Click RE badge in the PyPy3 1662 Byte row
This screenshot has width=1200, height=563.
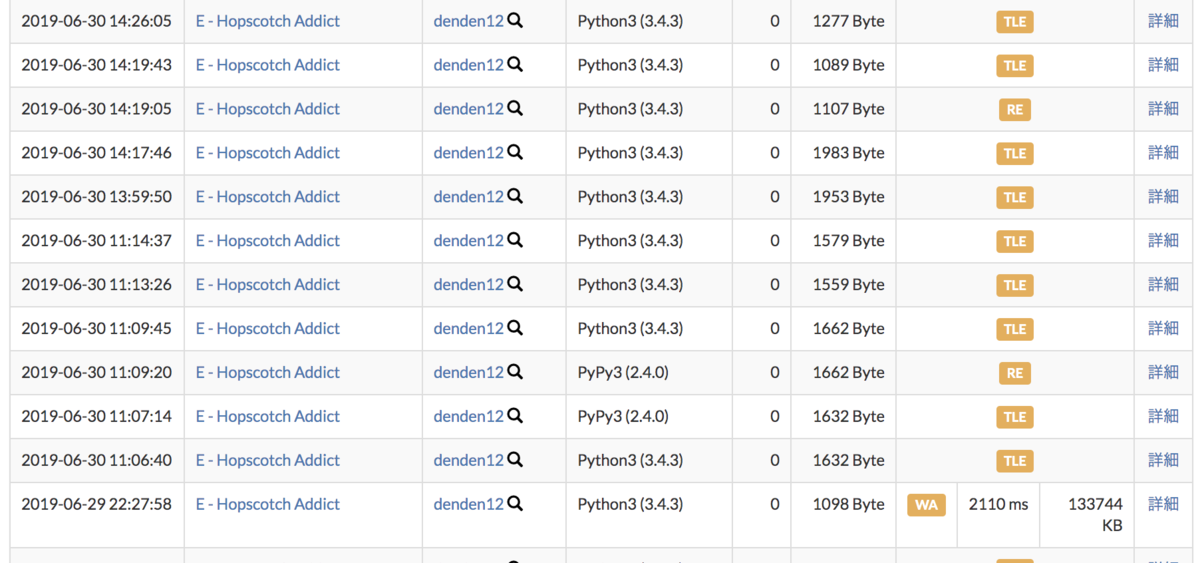(x=1014, y=373)
